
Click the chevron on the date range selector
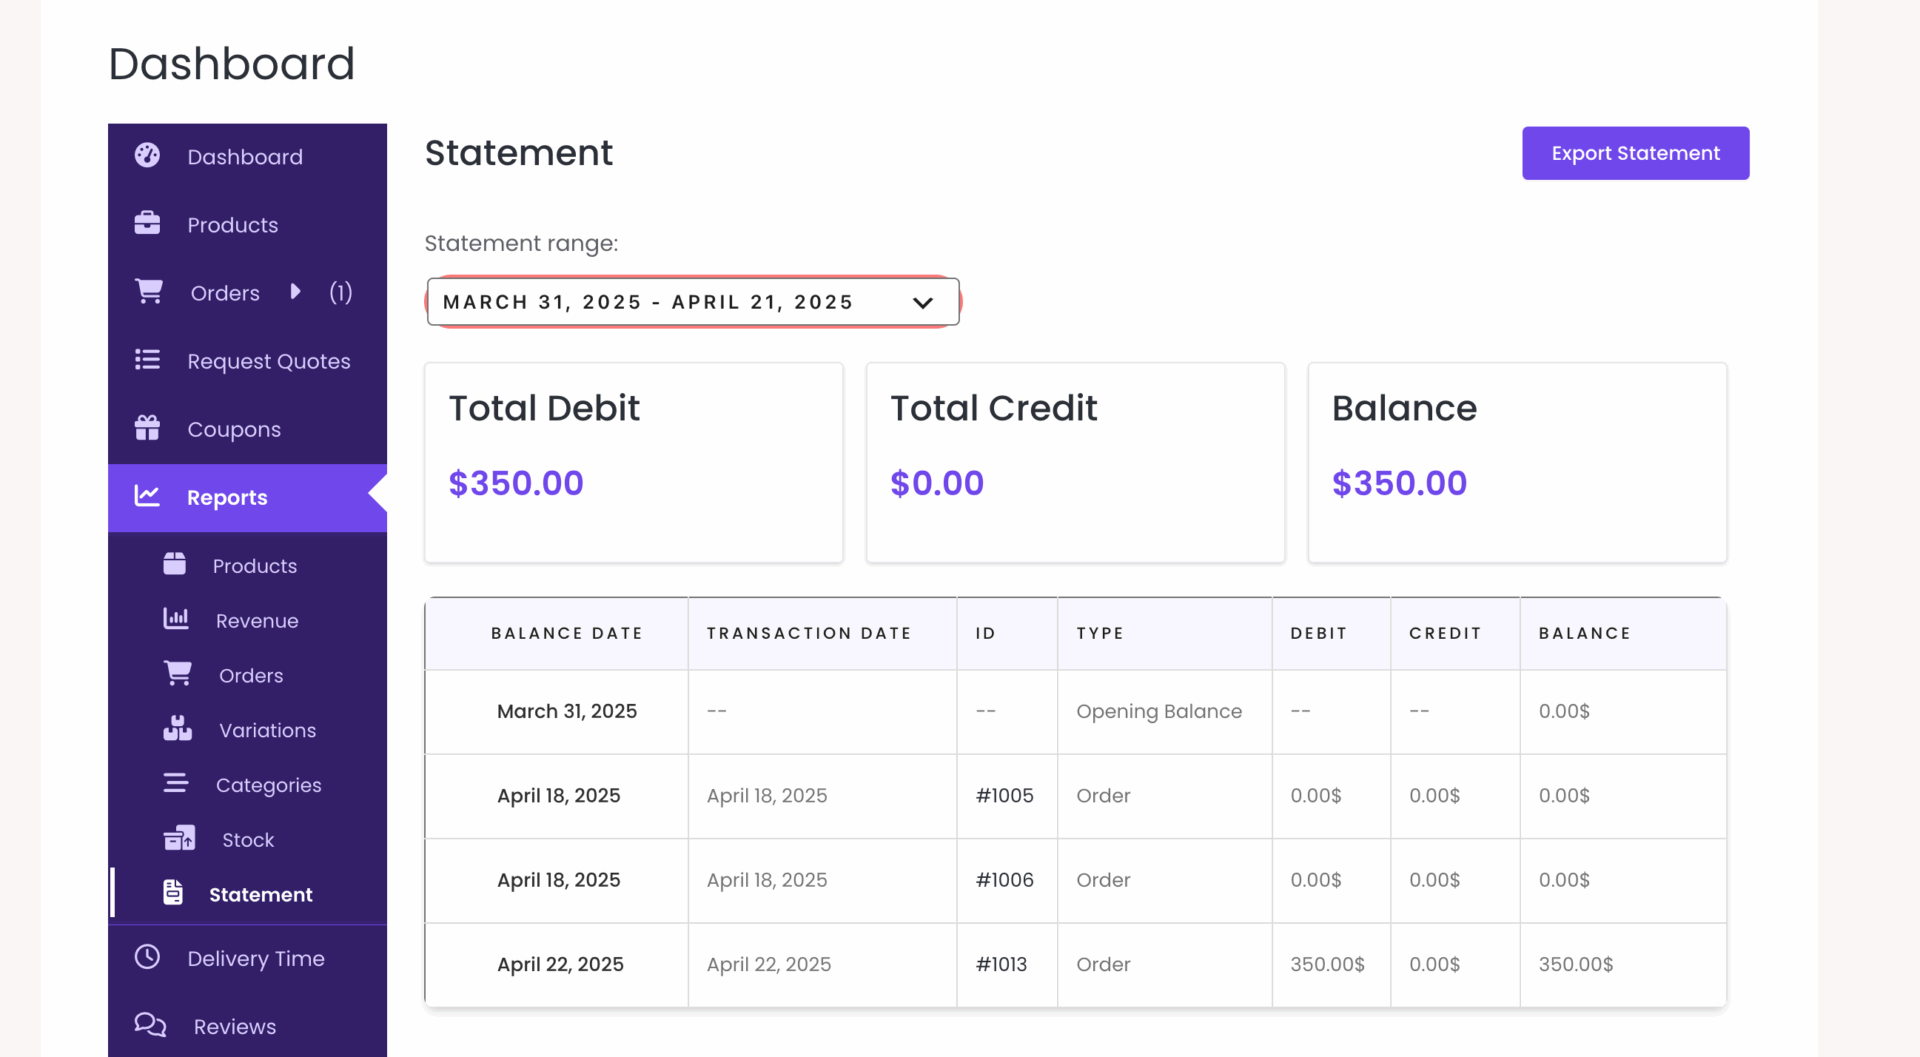click(x=923, y=303)
